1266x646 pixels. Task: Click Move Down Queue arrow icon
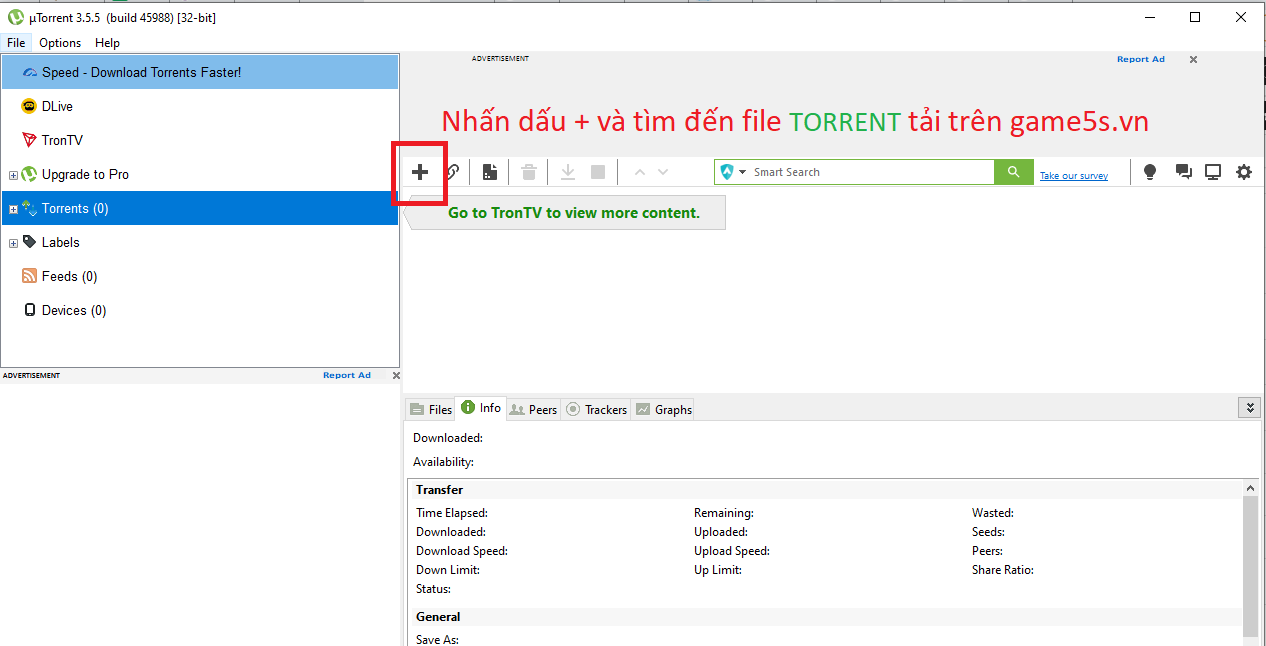pyautogui.click(x=663, y=172)
